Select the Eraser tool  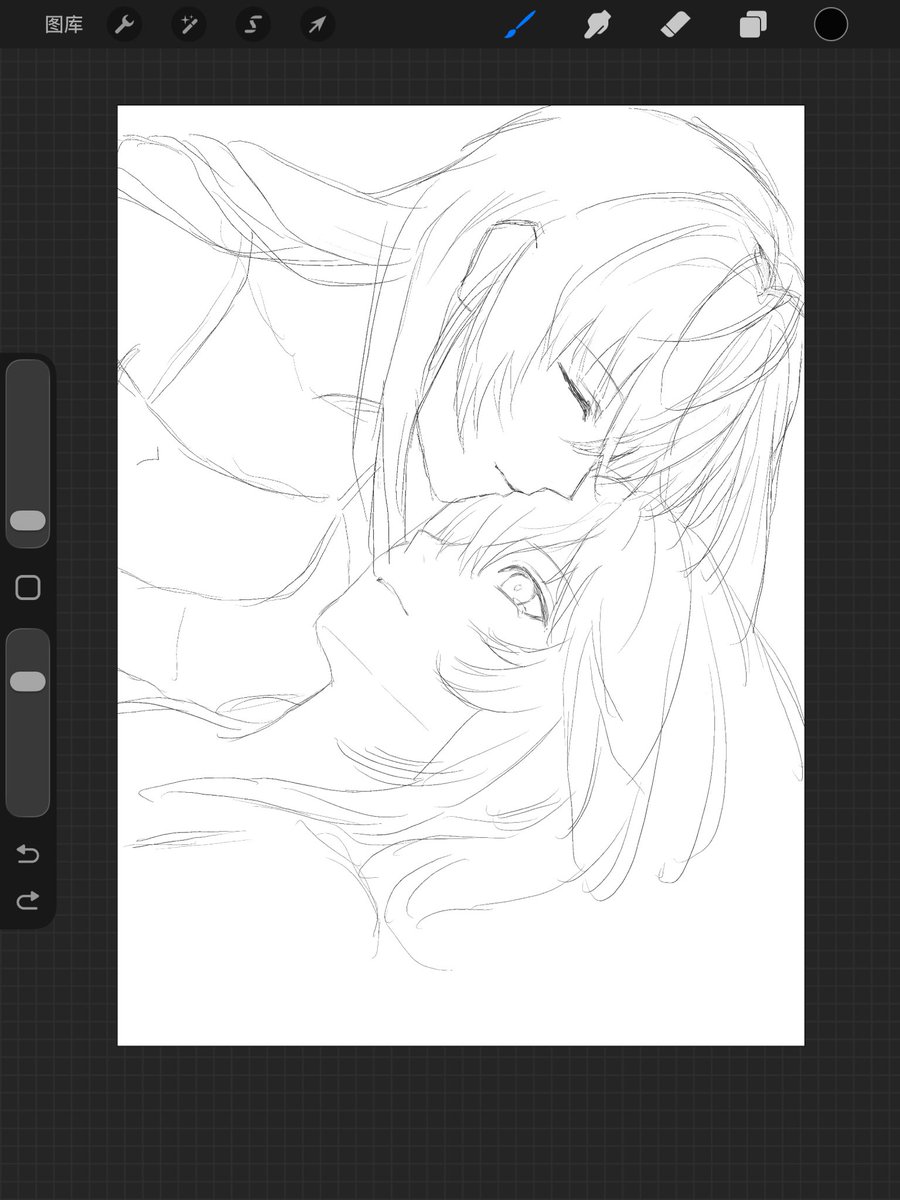[x=675, y=25]
